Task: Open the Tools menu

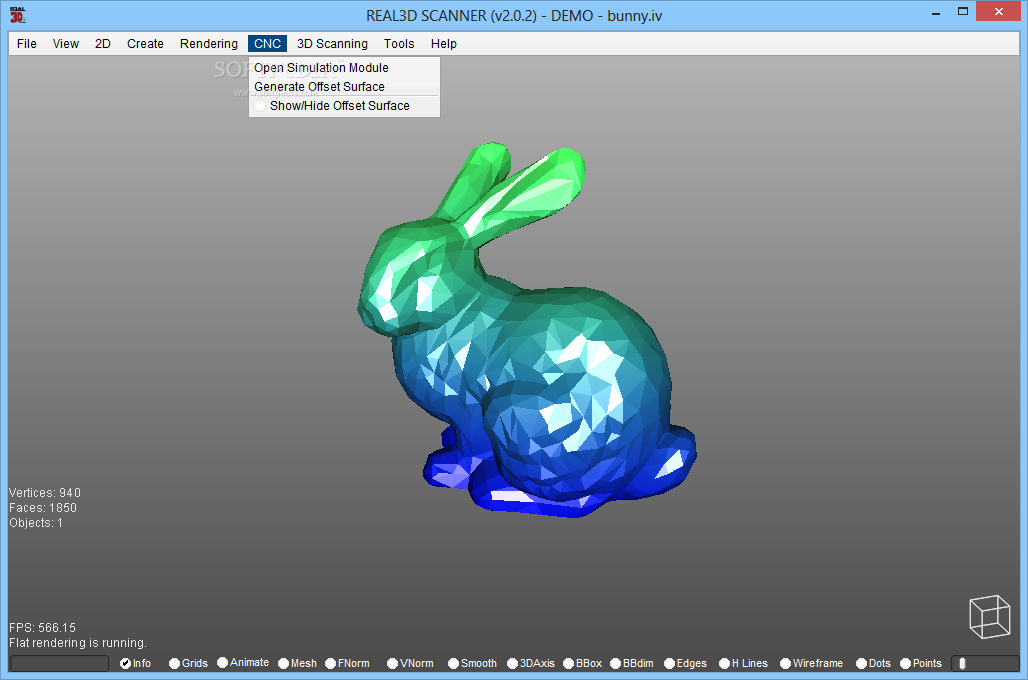Action: (399, 43)
